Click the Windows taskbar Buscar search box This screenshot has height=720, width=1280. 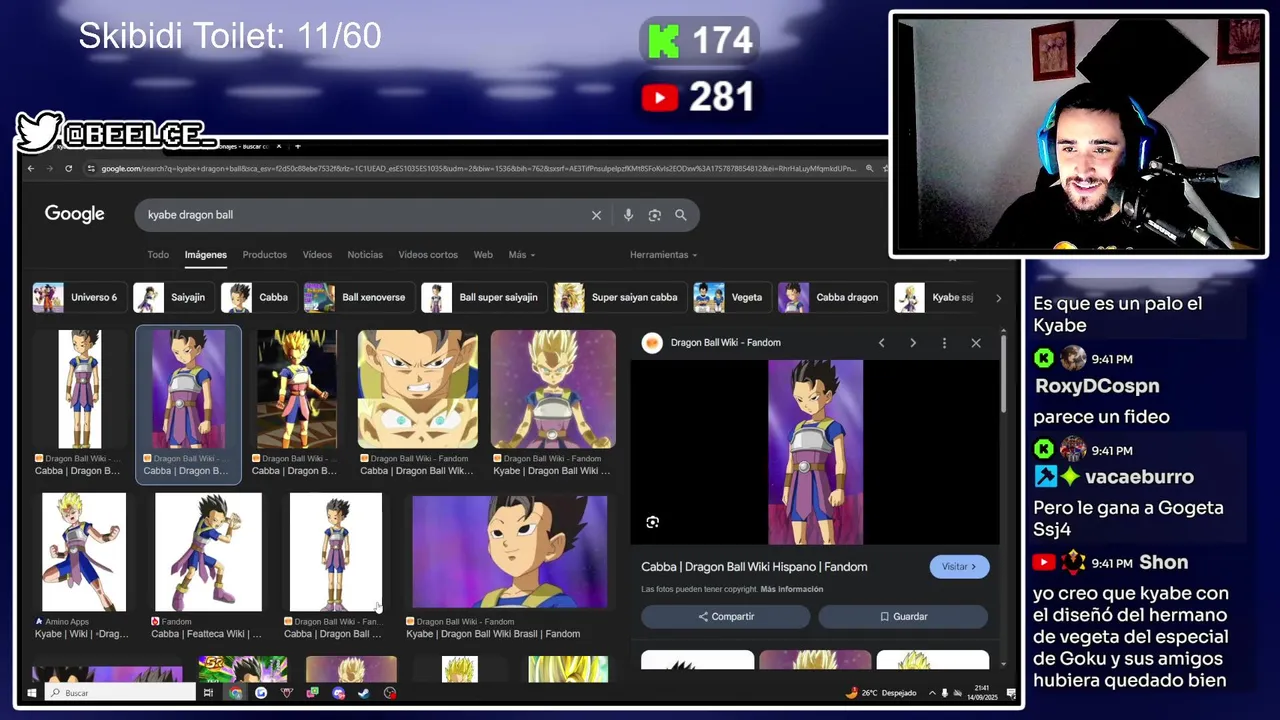[120, 692]
